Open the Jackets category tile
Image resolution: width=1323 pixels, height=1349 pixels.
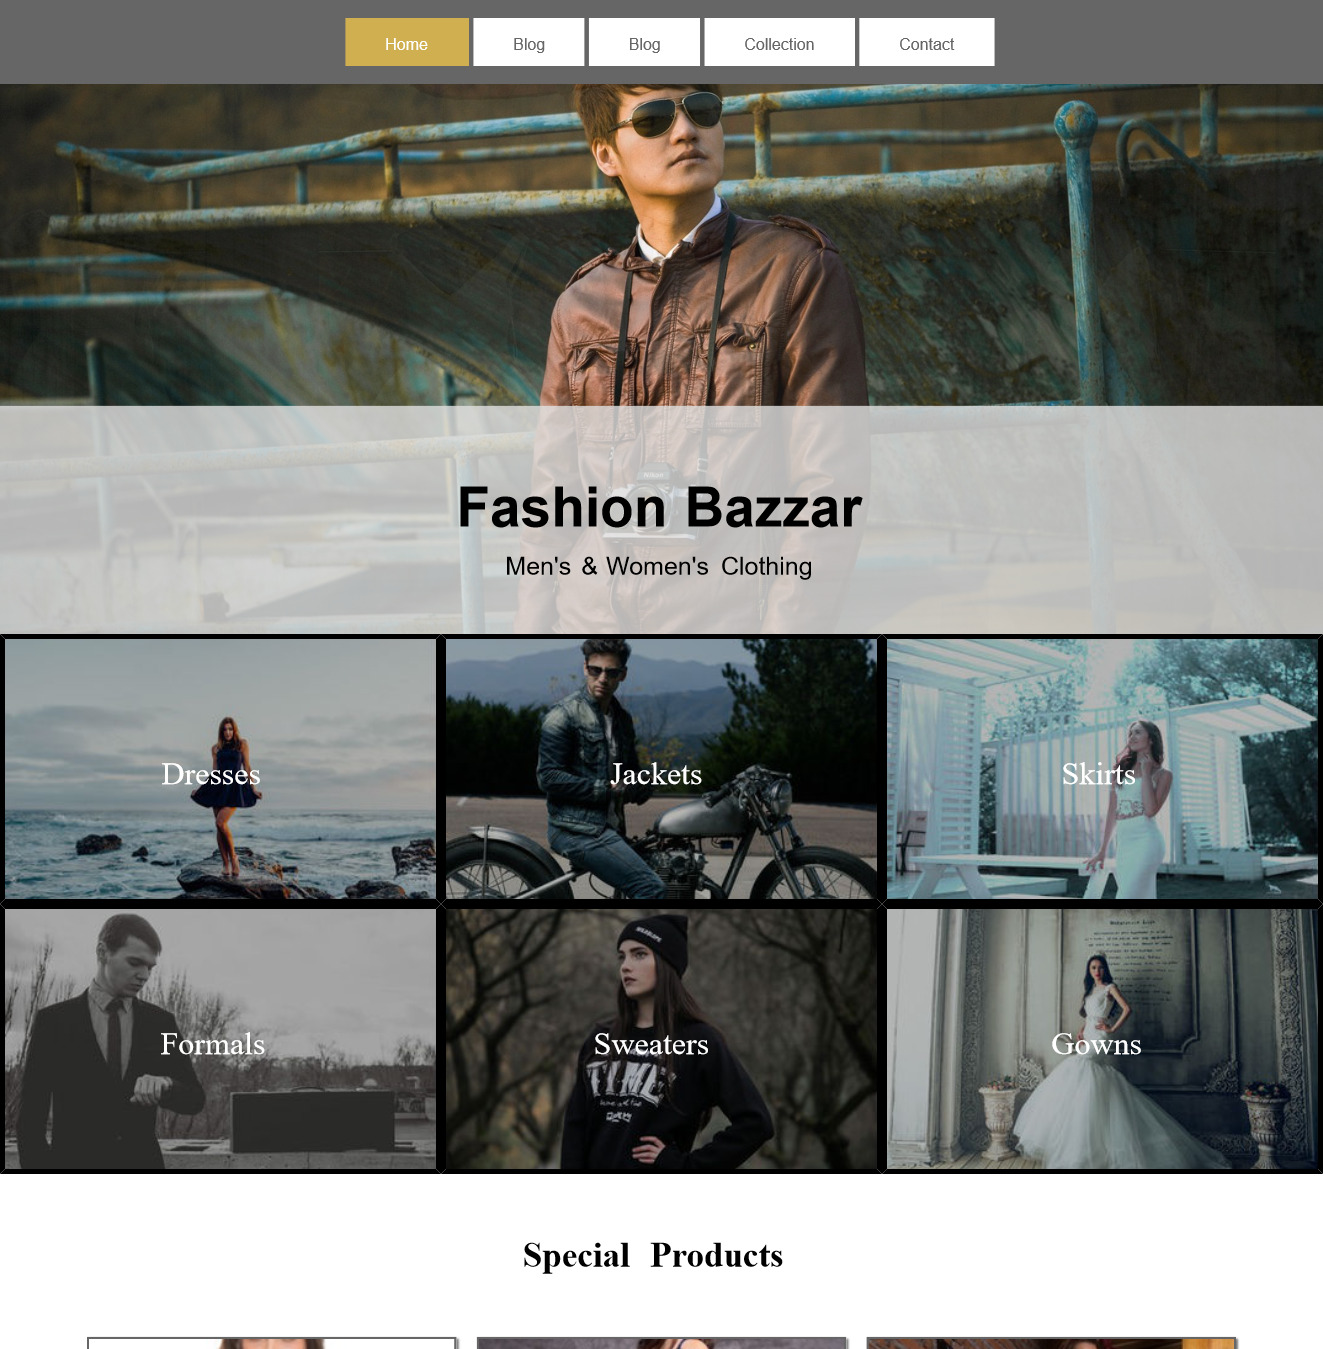(x=661, y=769)
